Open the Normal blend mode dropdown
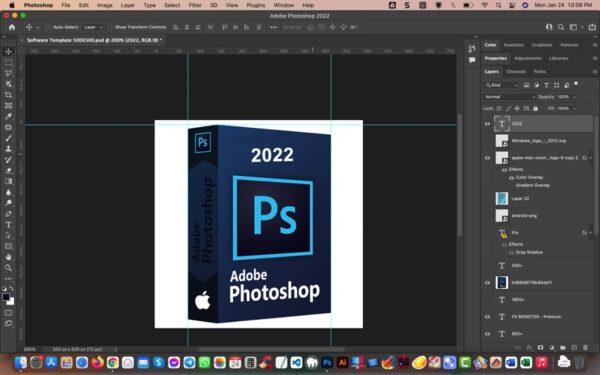The height and width of the screenshot is (375, 600). click(x=509, y=97)
